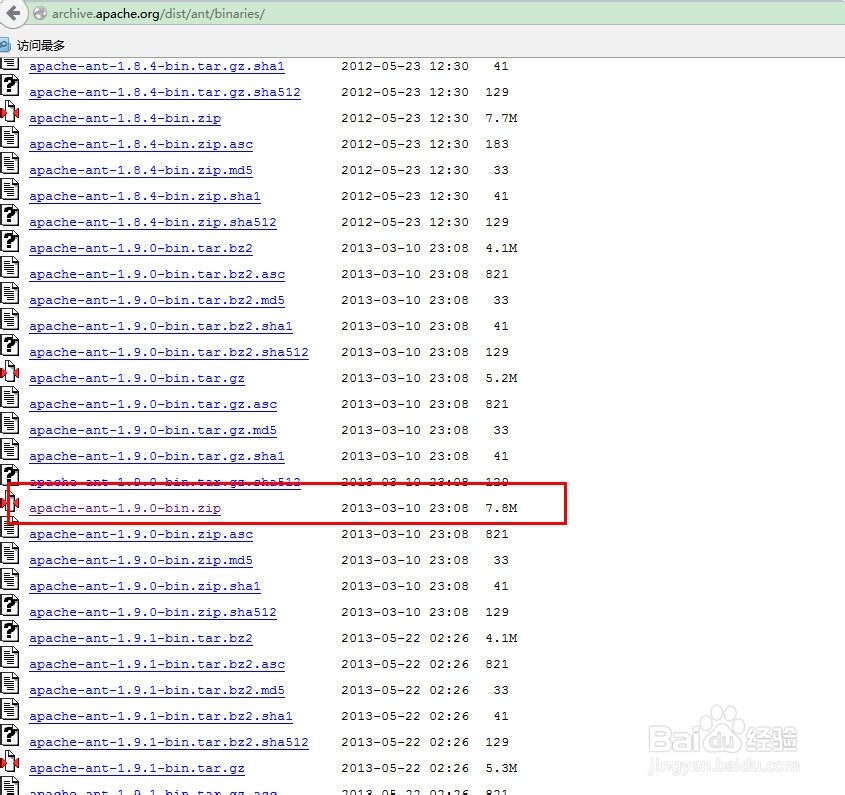Click the text file icon beside apache-ant-1.8.4-bin.zip.sha1

click(10, 190)
